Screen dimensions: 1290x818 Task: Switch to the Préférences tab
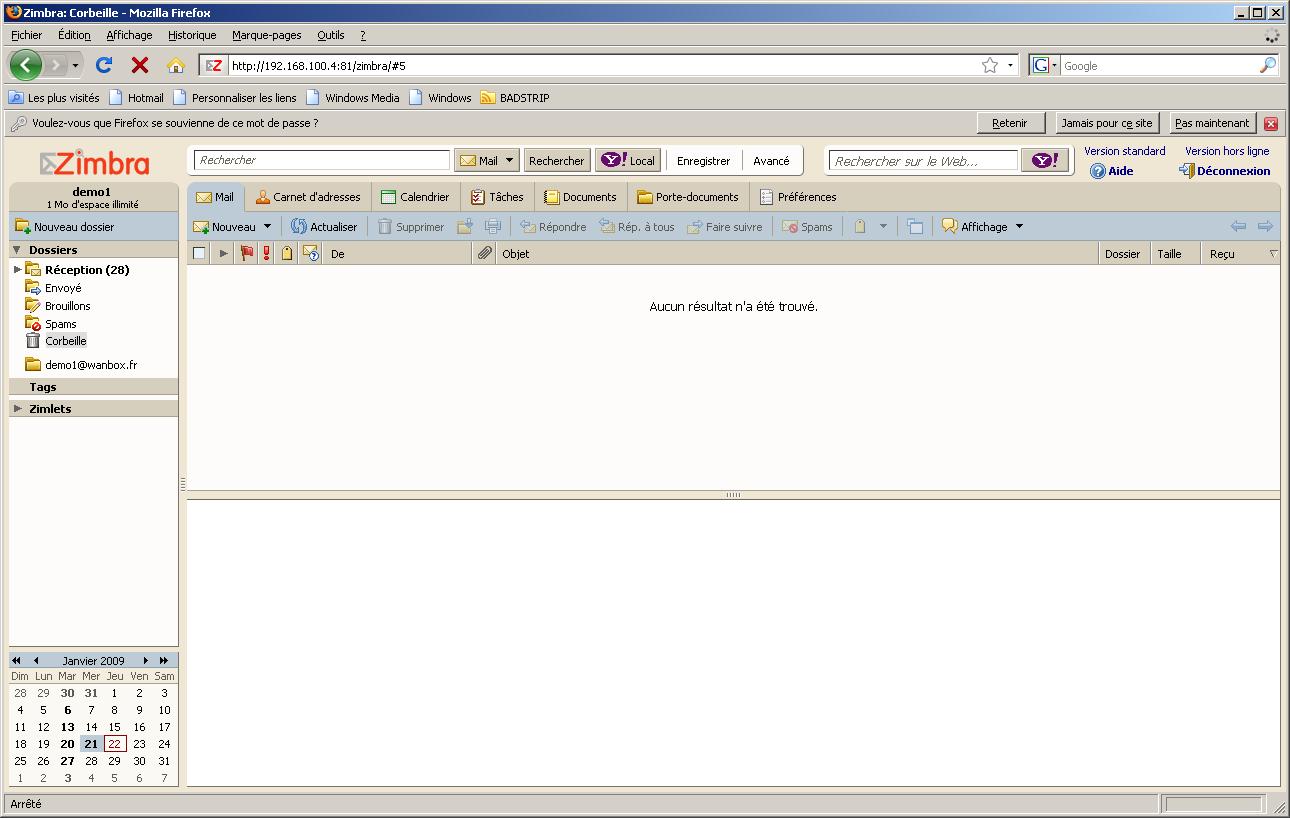point(798,197)
